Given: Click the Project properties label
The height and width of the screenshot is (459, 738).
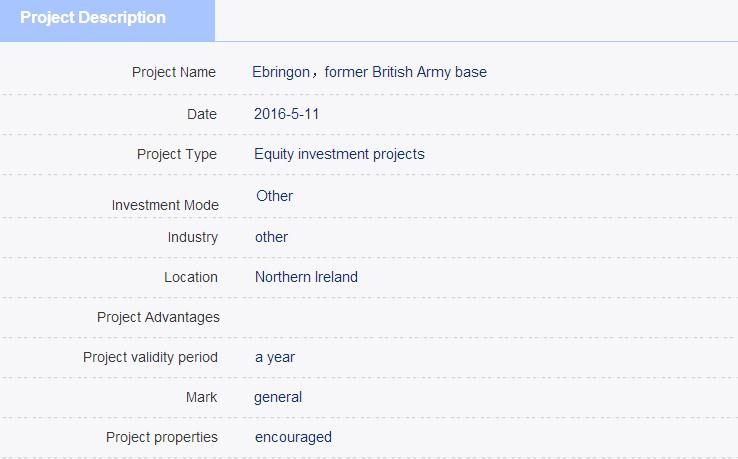Looking at the screenshot, I should pos(162,437).
